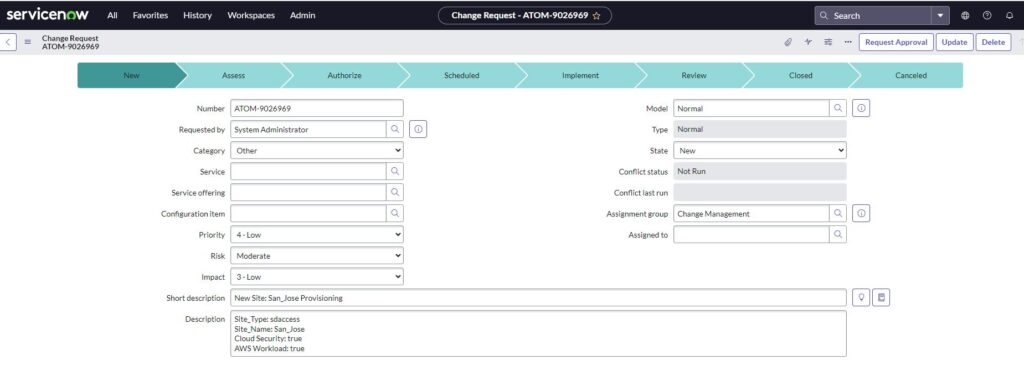Open the Impact dropdown
The height and width of the screenshot is (365, 1024).
[317, 277]
